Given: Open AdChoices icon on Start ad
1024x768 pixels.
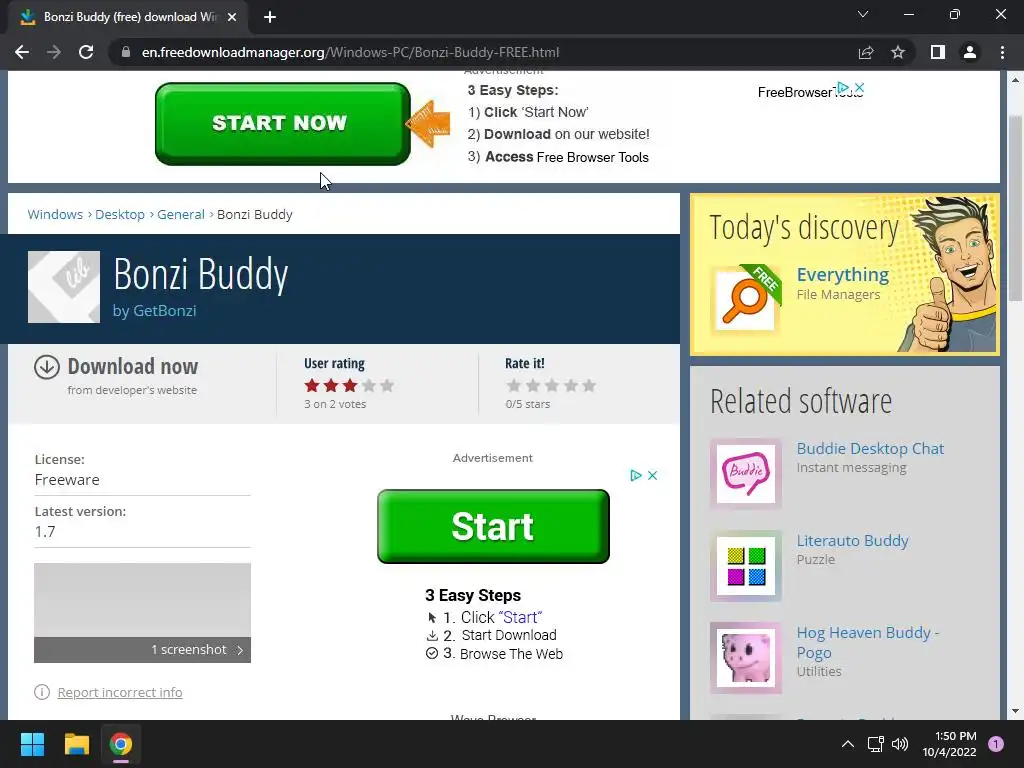Looking at the screenshot, I should 635,475.
